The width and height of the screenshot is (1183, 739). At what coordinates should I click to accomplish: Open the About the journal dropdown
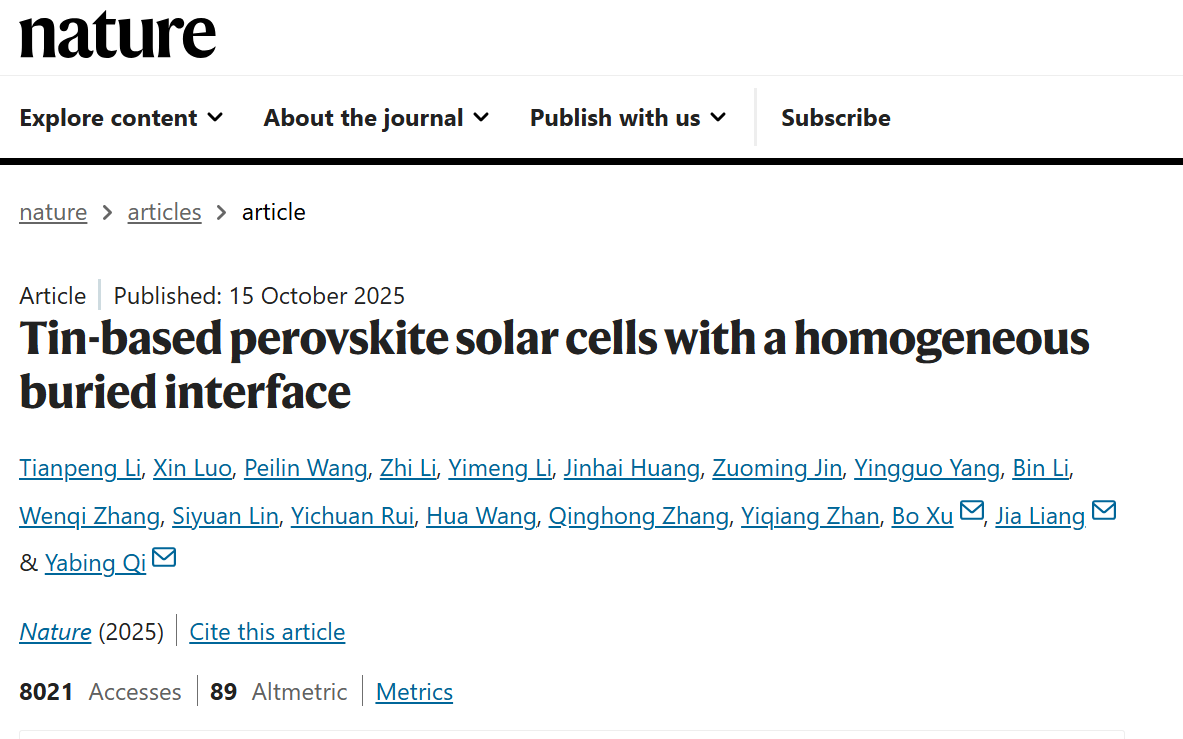pos(376,118)
